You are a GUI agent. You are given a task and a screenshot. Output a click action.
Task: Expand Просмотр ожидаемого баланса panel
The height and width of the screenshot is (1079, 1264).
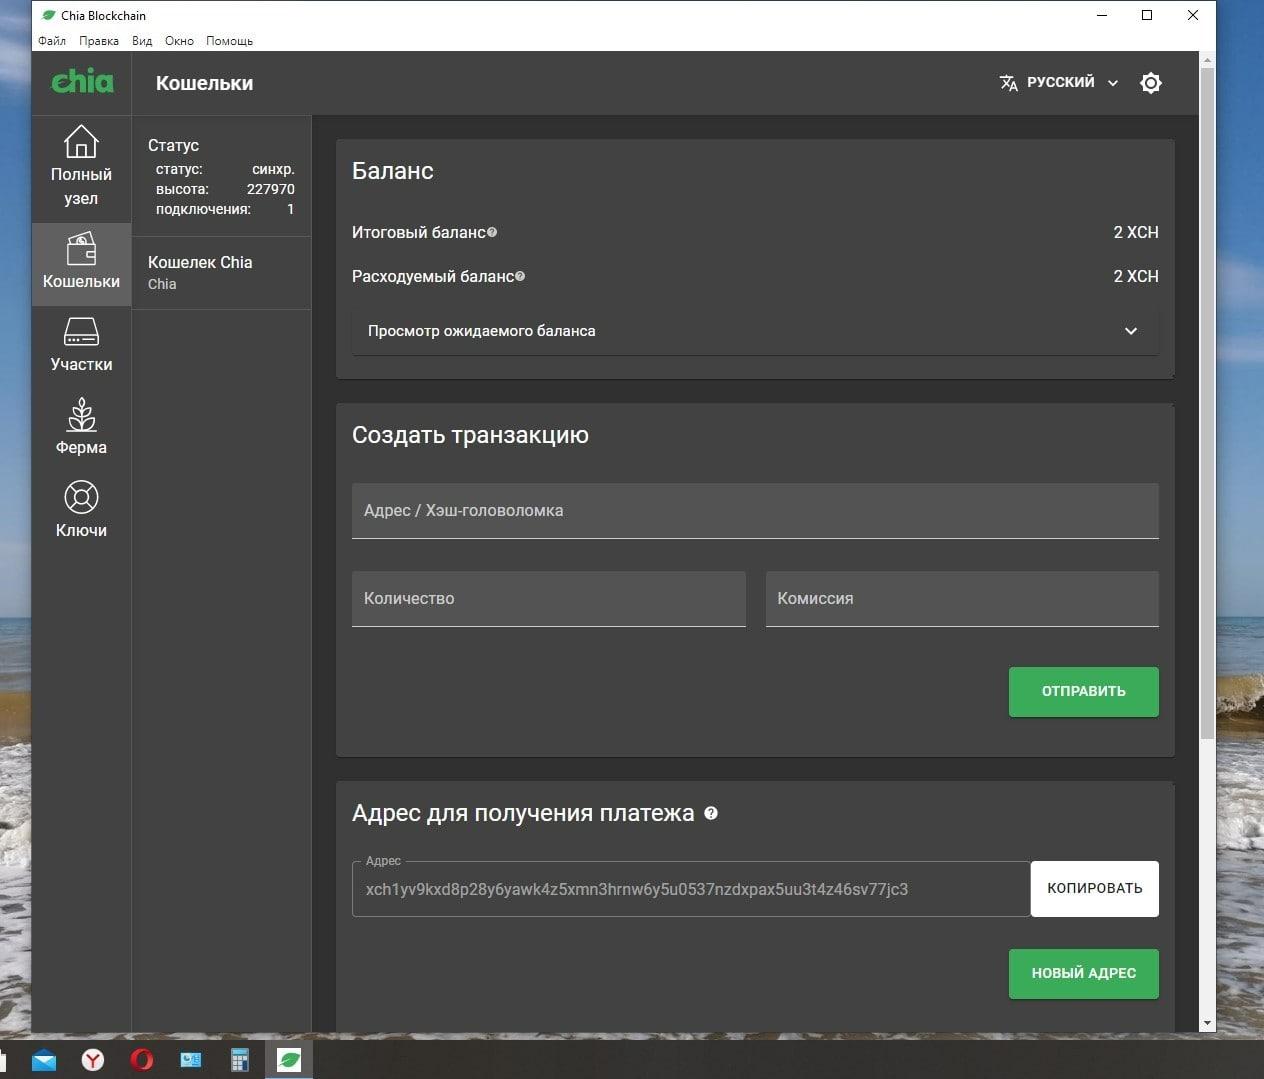pos(755,331)
